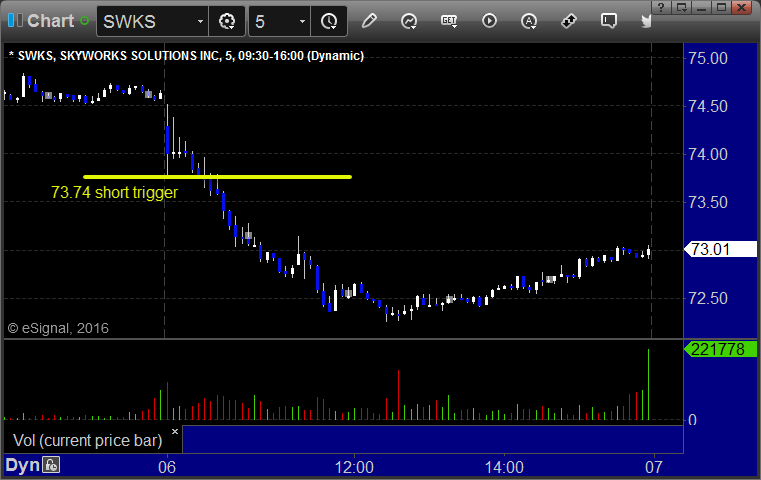761x480 pixels.
Task: Click the 73.01 current price marker
Action: click(x=720, y=249)
